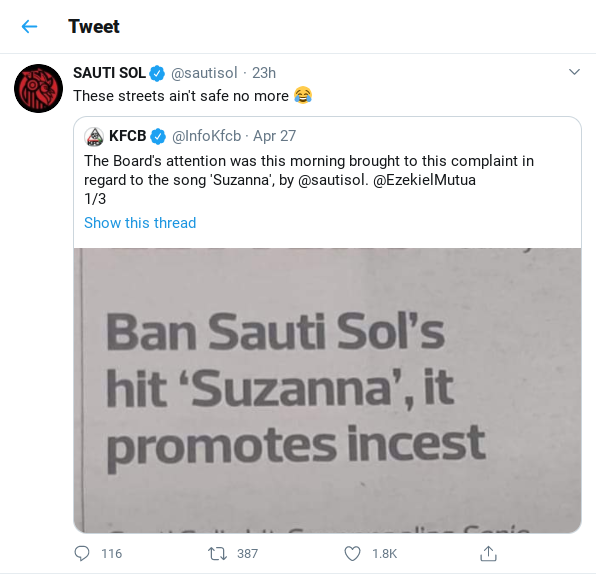Go back using the left arrow
Screen dimensions: 596x574
pos(29,27)
